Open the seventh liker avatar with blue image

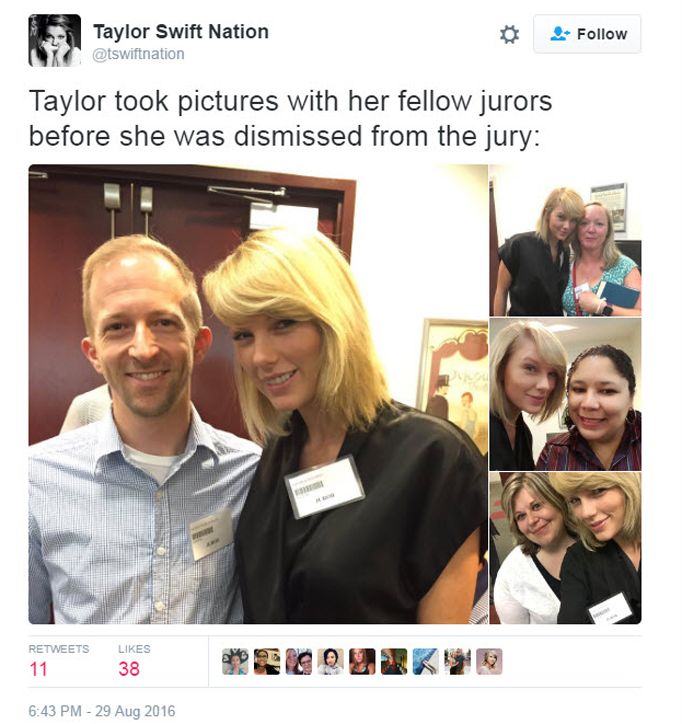tap(426, 662)
